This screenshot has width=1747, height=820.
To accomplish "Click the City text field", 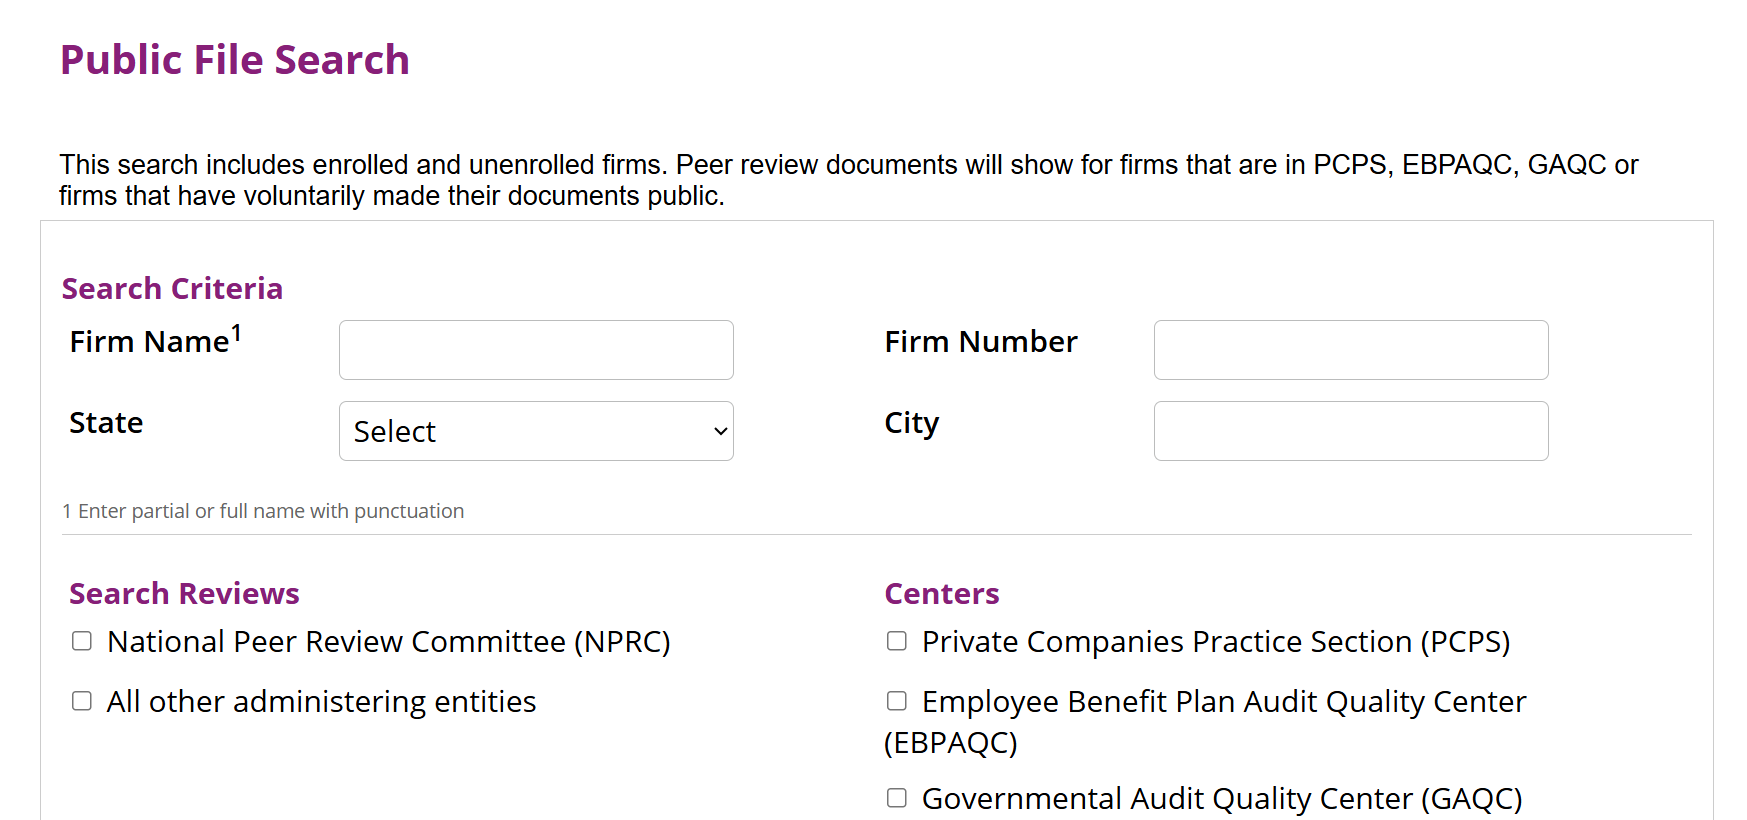I will pos(1351,431).
